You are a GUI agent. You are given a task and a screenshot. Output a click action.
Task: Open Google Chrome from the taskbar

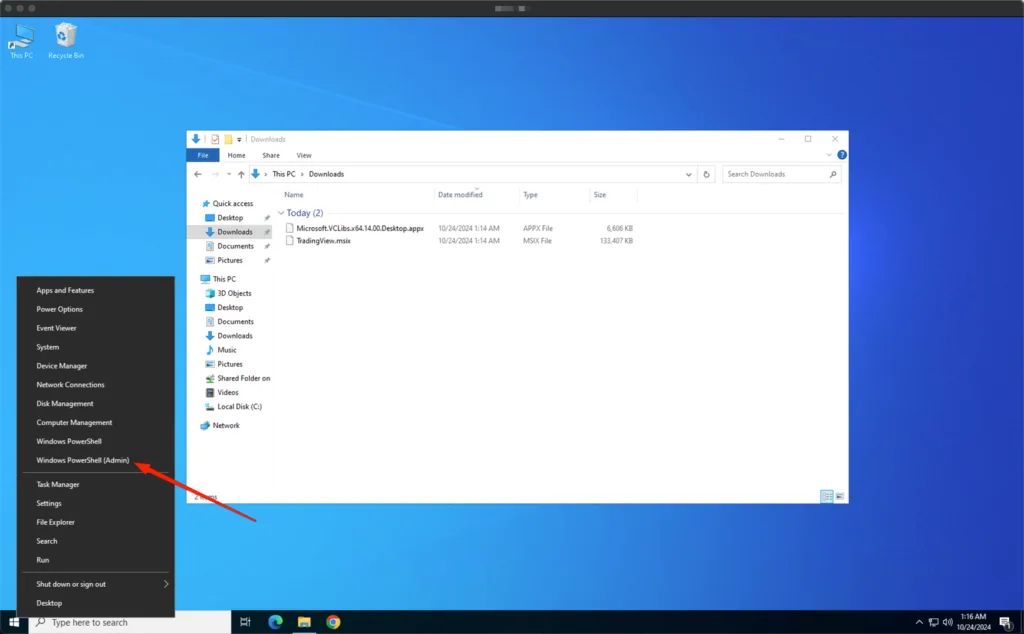coord(333,622)
